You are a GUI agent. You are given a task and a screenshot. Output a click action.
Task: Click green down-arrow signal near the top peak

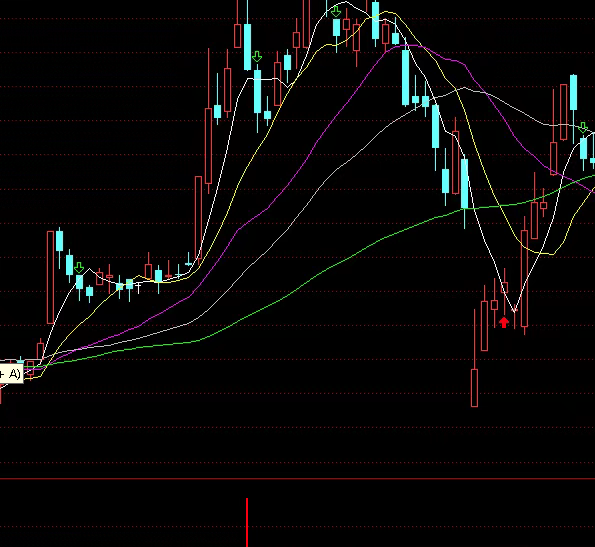coord(336,12)
